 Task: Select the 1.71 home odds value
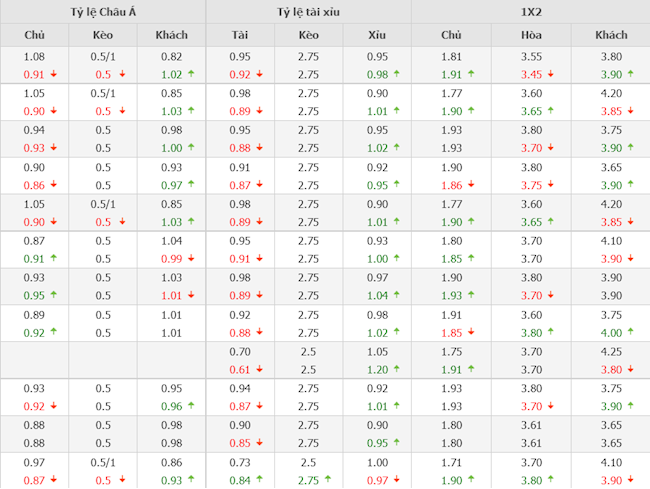pos(452,464)
